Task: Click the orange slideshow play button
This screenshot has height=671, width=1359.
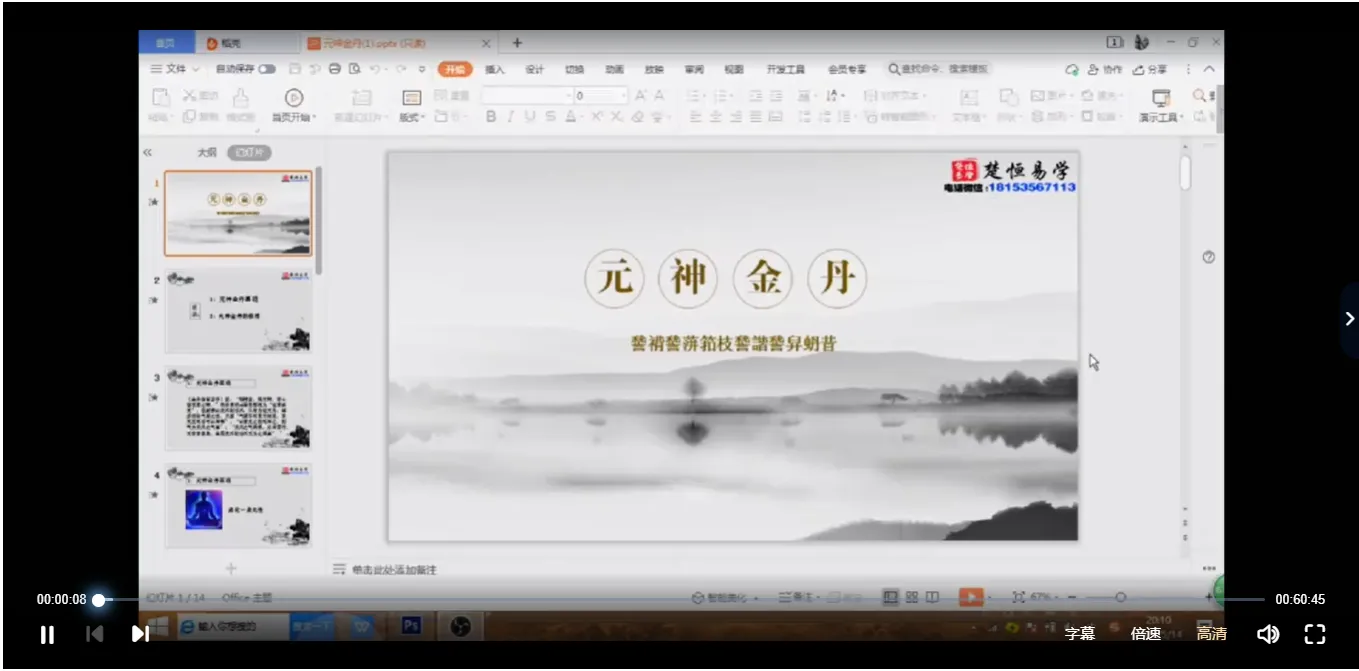Action: coord(970,596)
